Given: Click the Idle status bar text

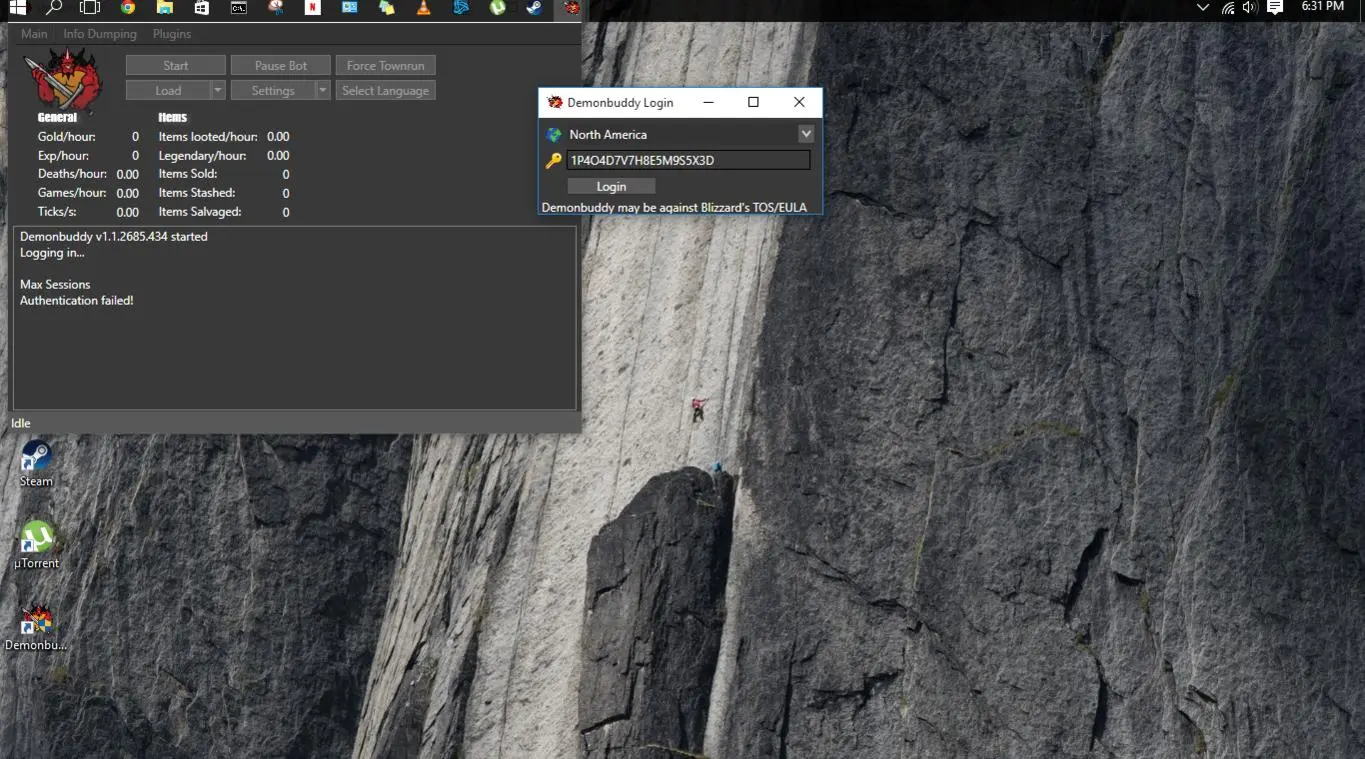Looking at the screenshot, I should (21, 423).
